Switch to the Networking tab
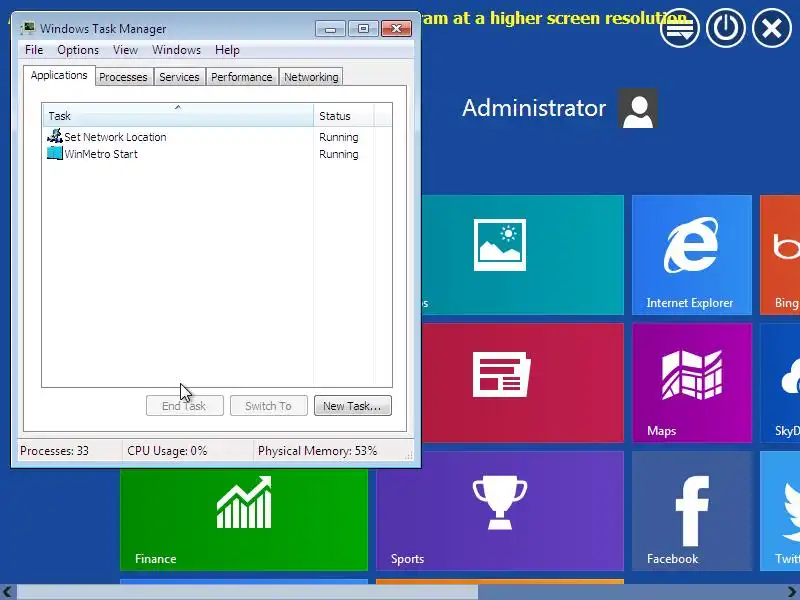 tap(311, 77)
